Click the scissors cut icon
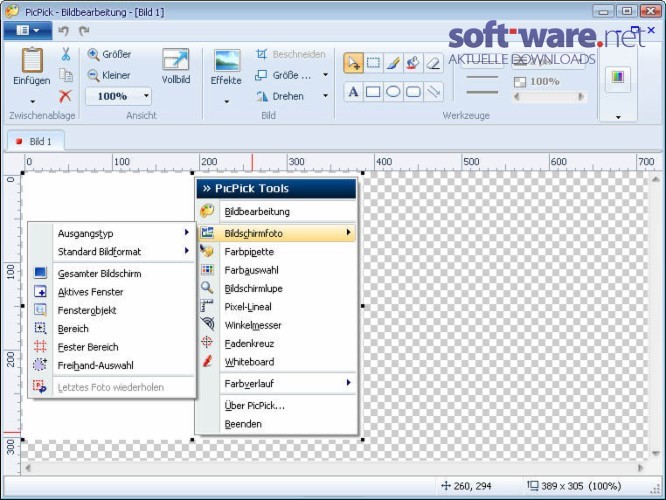The image size is (666, 500). pyautogui.click(x=65, y=54)
